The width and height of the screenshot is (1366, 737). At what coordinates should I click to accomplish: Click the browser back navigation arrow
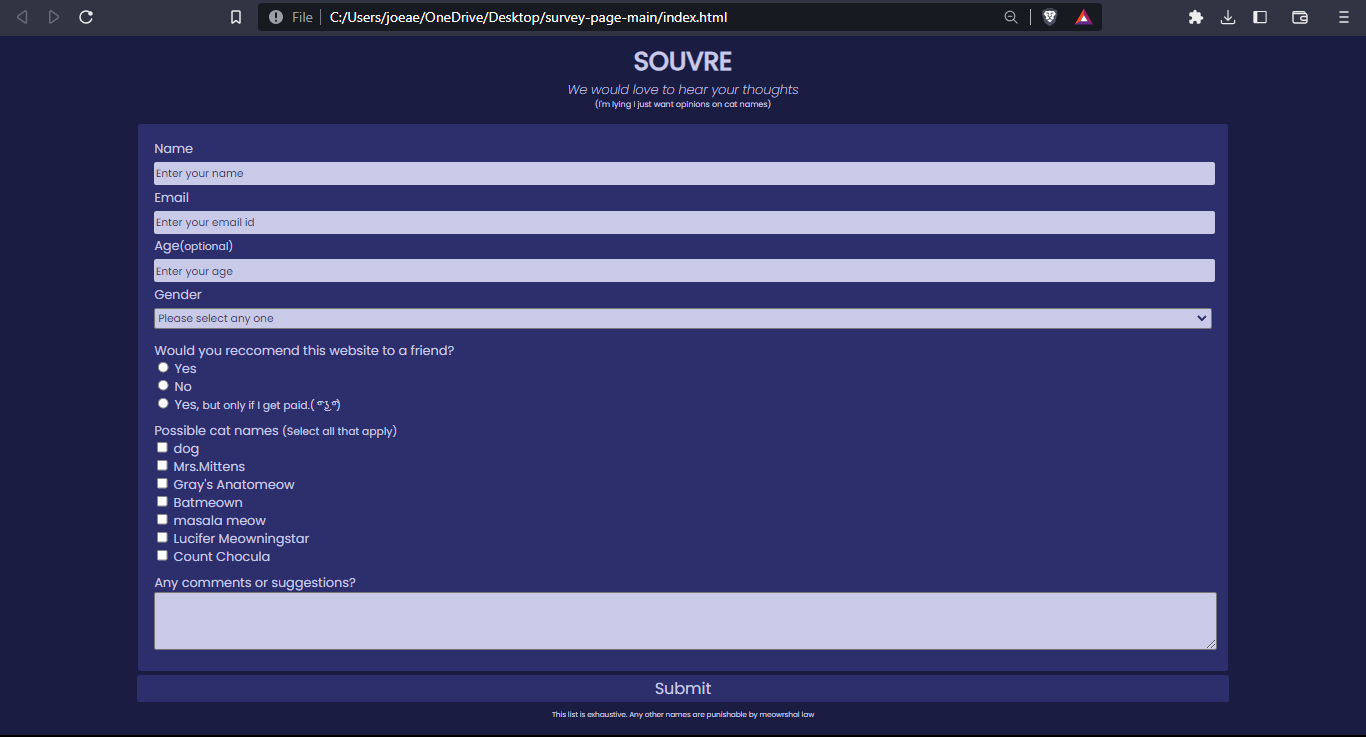tap(22, 17)
